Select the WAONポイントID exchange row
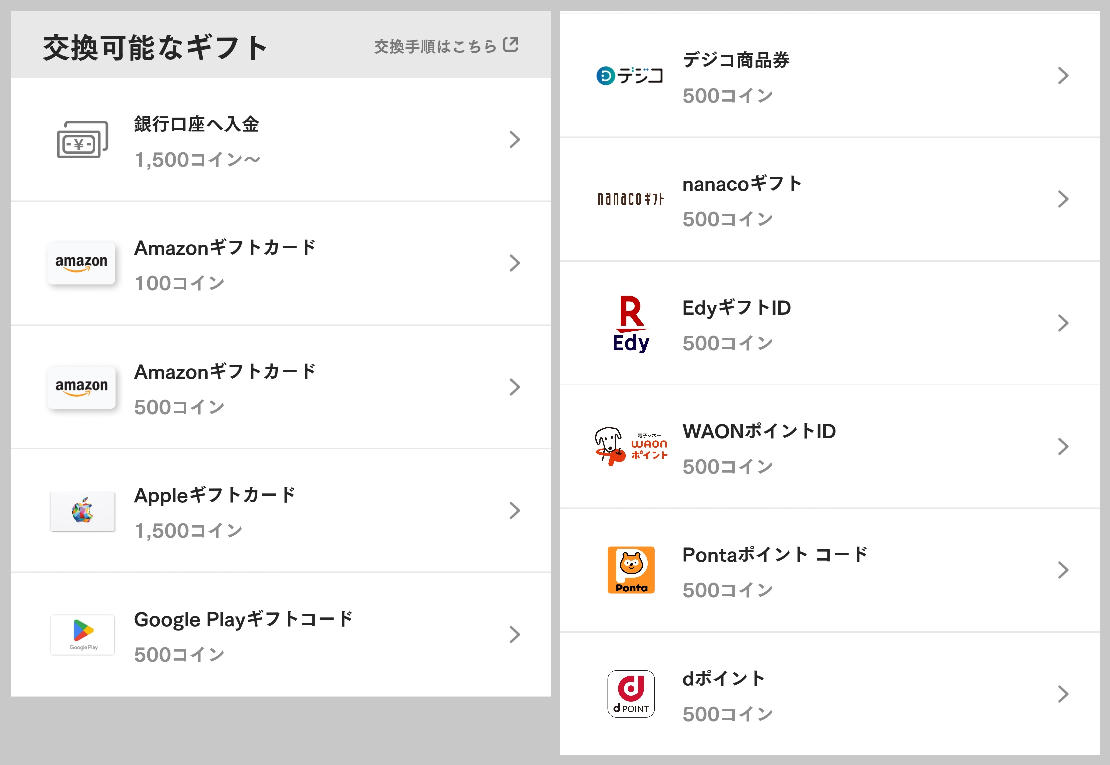 click(830, 446)
